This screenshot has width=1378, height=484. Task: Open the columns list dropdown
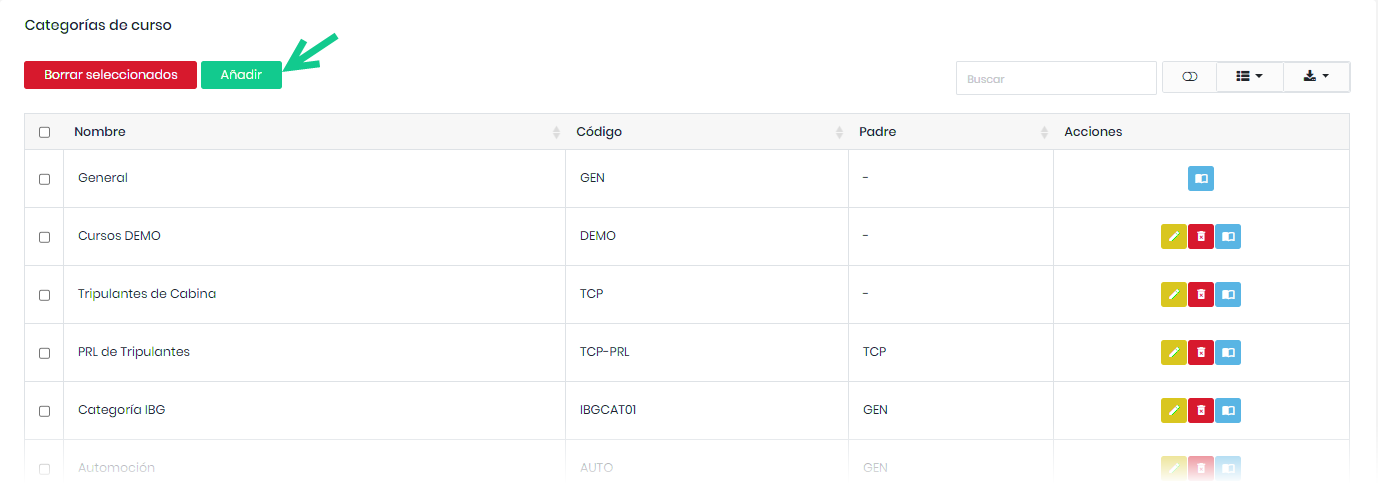[x=1249, y=77]
